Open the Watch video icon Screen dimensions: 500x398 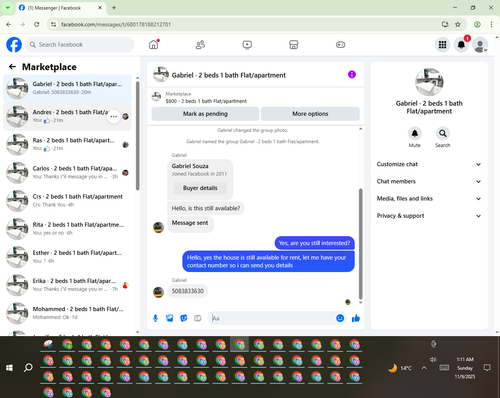pyautogui.click(x=247, y=45)
